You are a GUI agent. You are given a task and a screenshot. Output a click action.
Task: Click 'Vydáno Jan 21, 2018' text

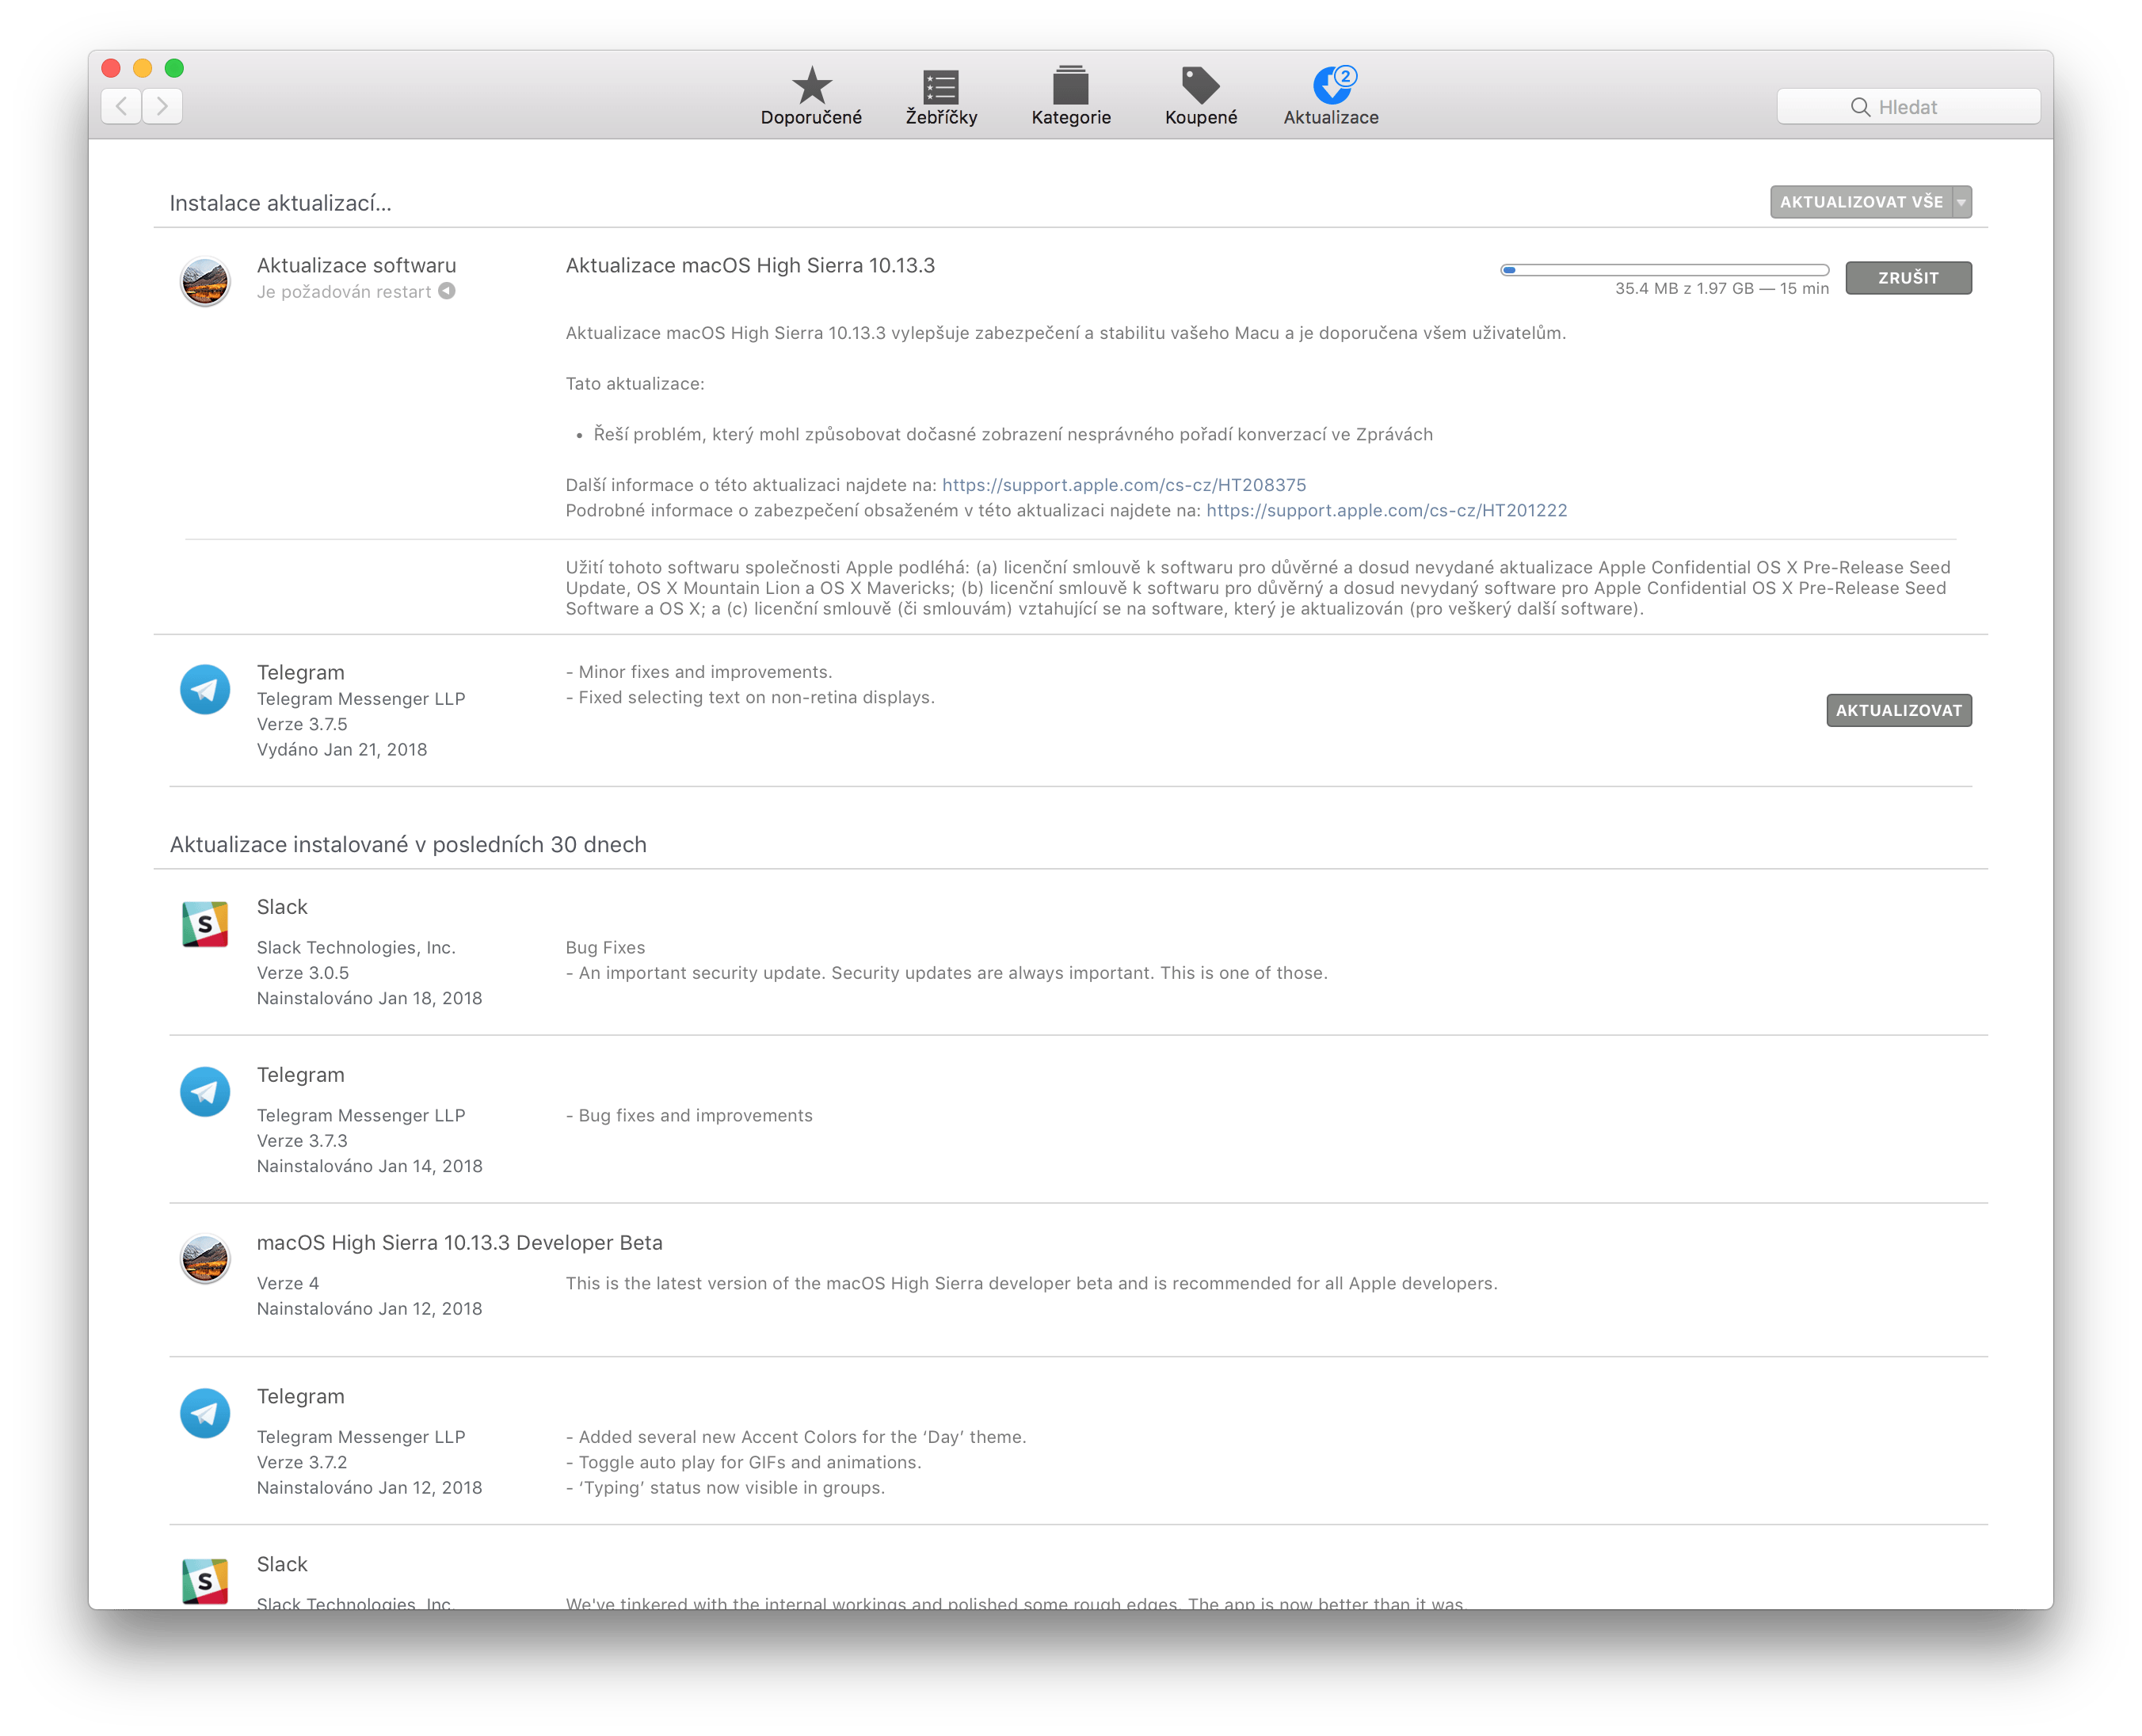342,749
